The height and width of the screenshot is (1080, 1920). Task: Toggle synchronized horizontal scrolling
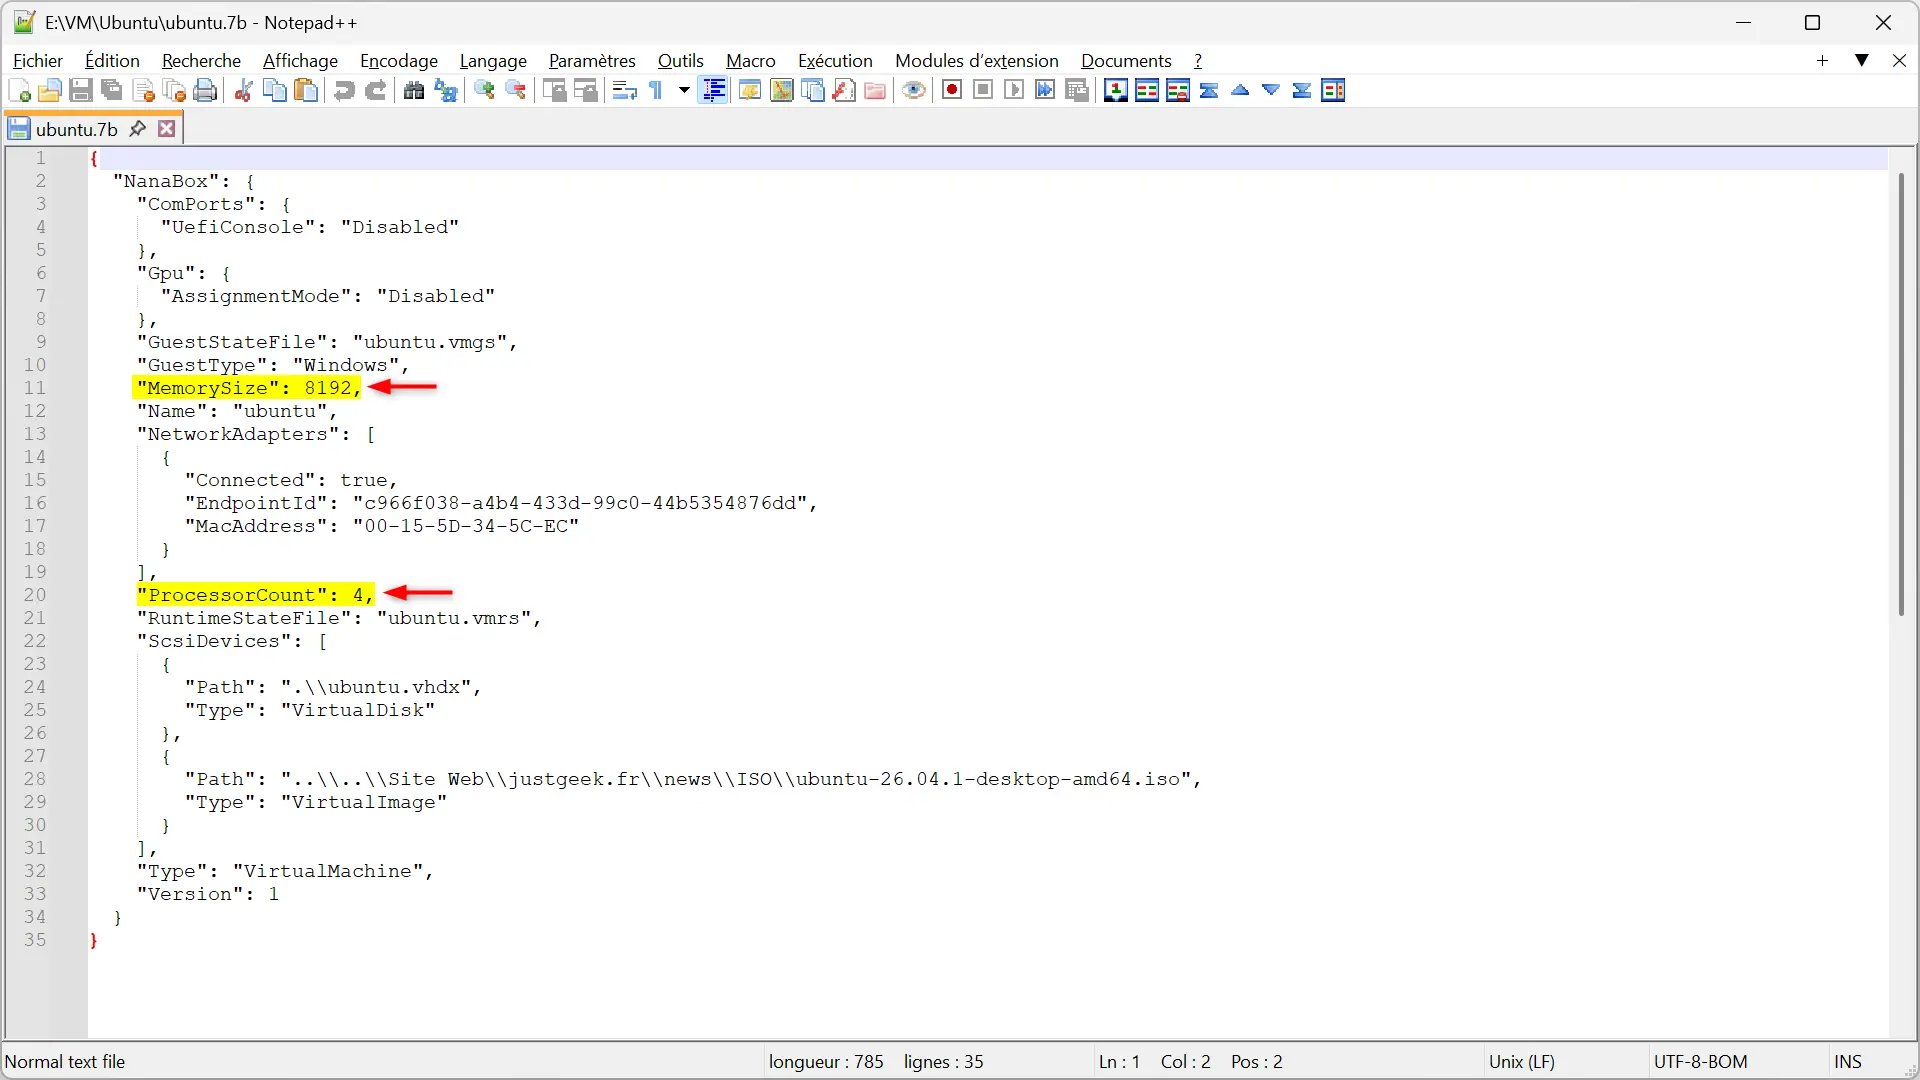(x=586, y=91)
